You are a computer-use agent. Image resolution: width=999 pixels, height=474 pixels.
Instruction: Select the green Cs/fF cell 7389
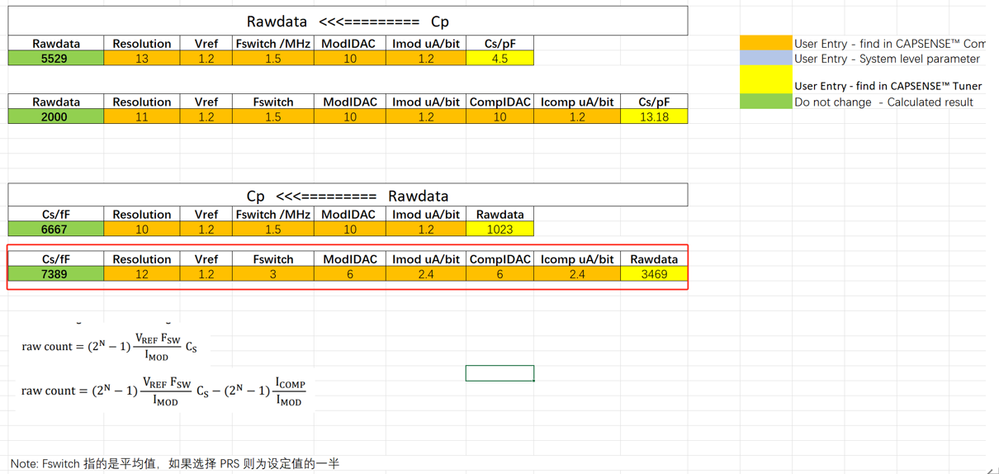coord(56,274)
